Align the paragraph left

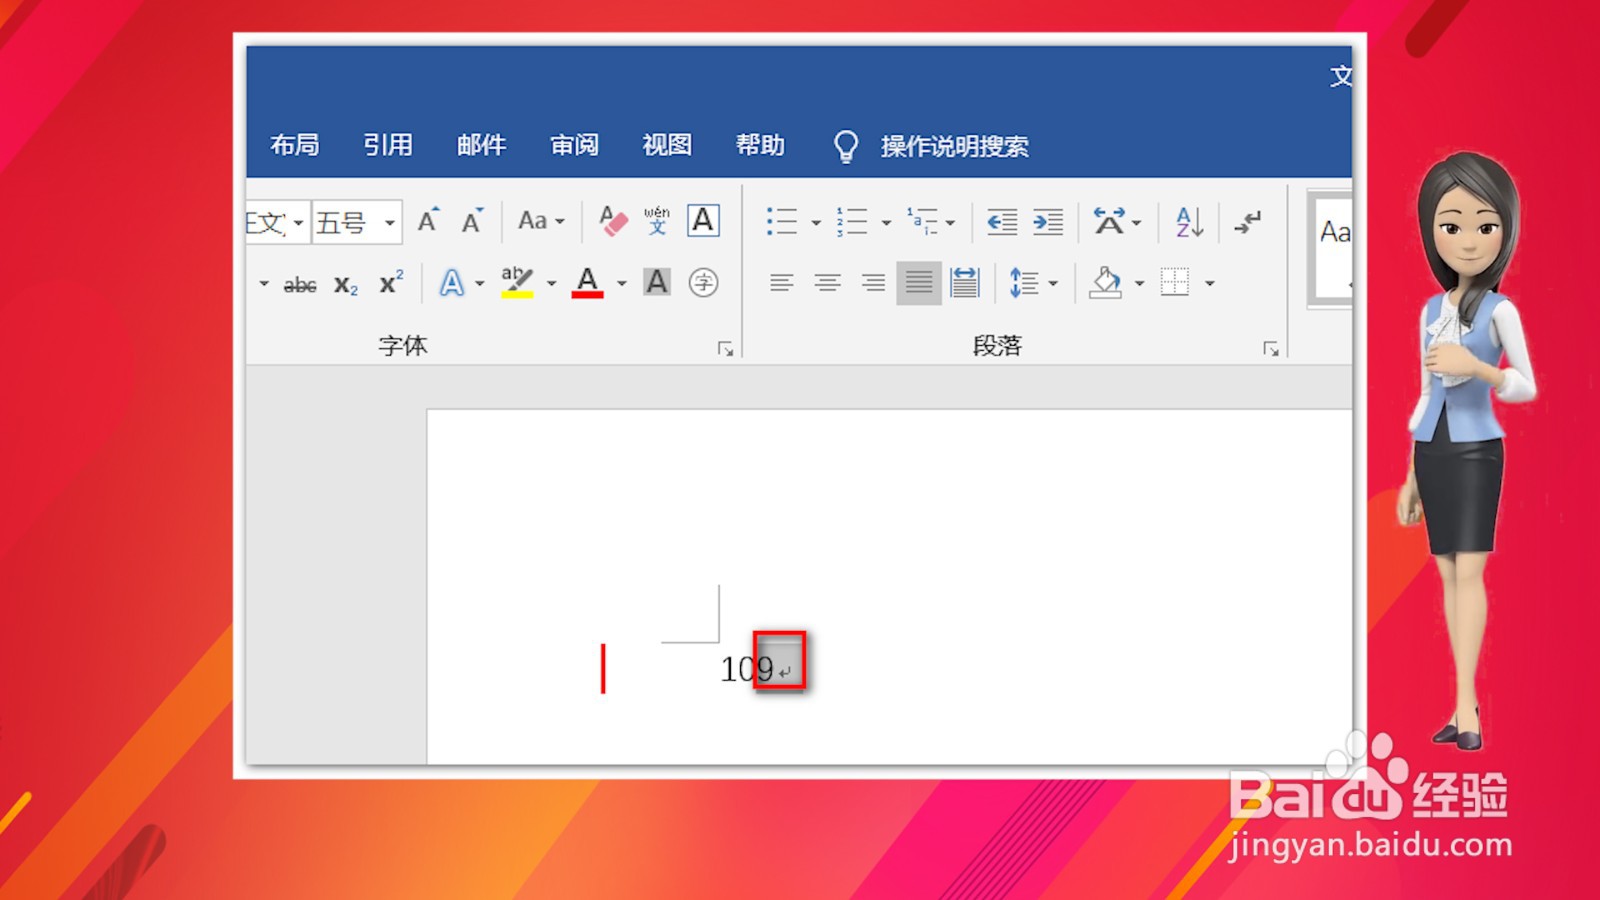(782, 283)
